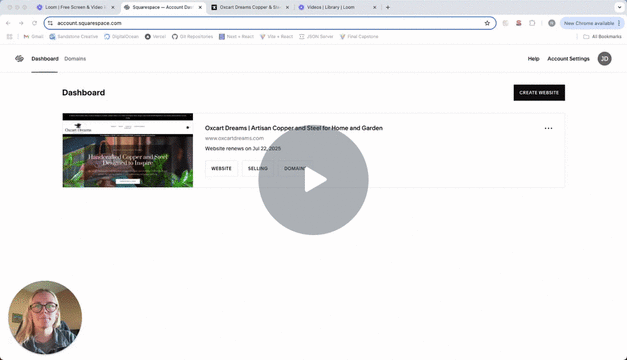This screenshot has width=627, height=360.
Task: Click the website renews date text
Action: pos(243,148)
